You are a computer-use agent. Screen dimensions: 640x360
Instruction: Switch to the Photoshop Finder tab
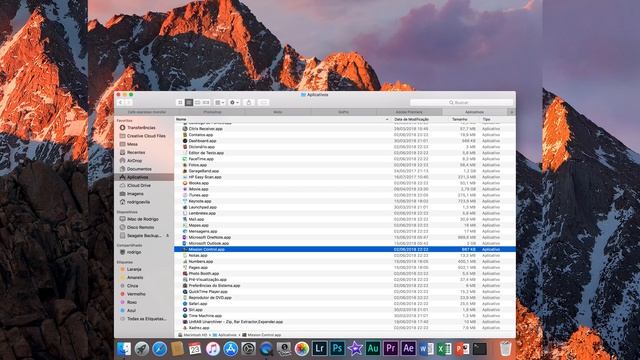coord(212,112)
